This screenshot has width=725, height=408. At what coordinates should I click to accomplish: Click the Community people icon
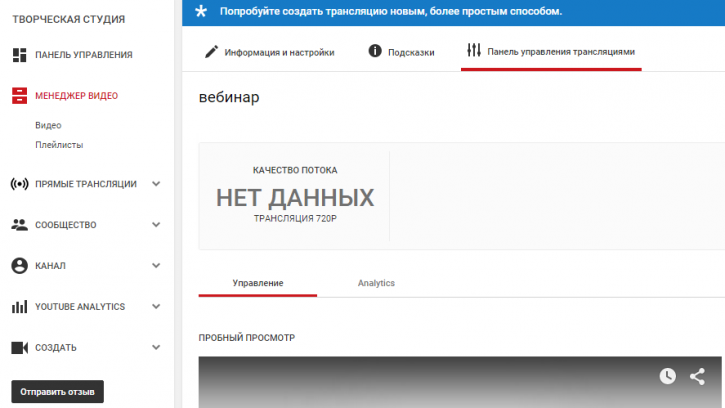point(19,225)
